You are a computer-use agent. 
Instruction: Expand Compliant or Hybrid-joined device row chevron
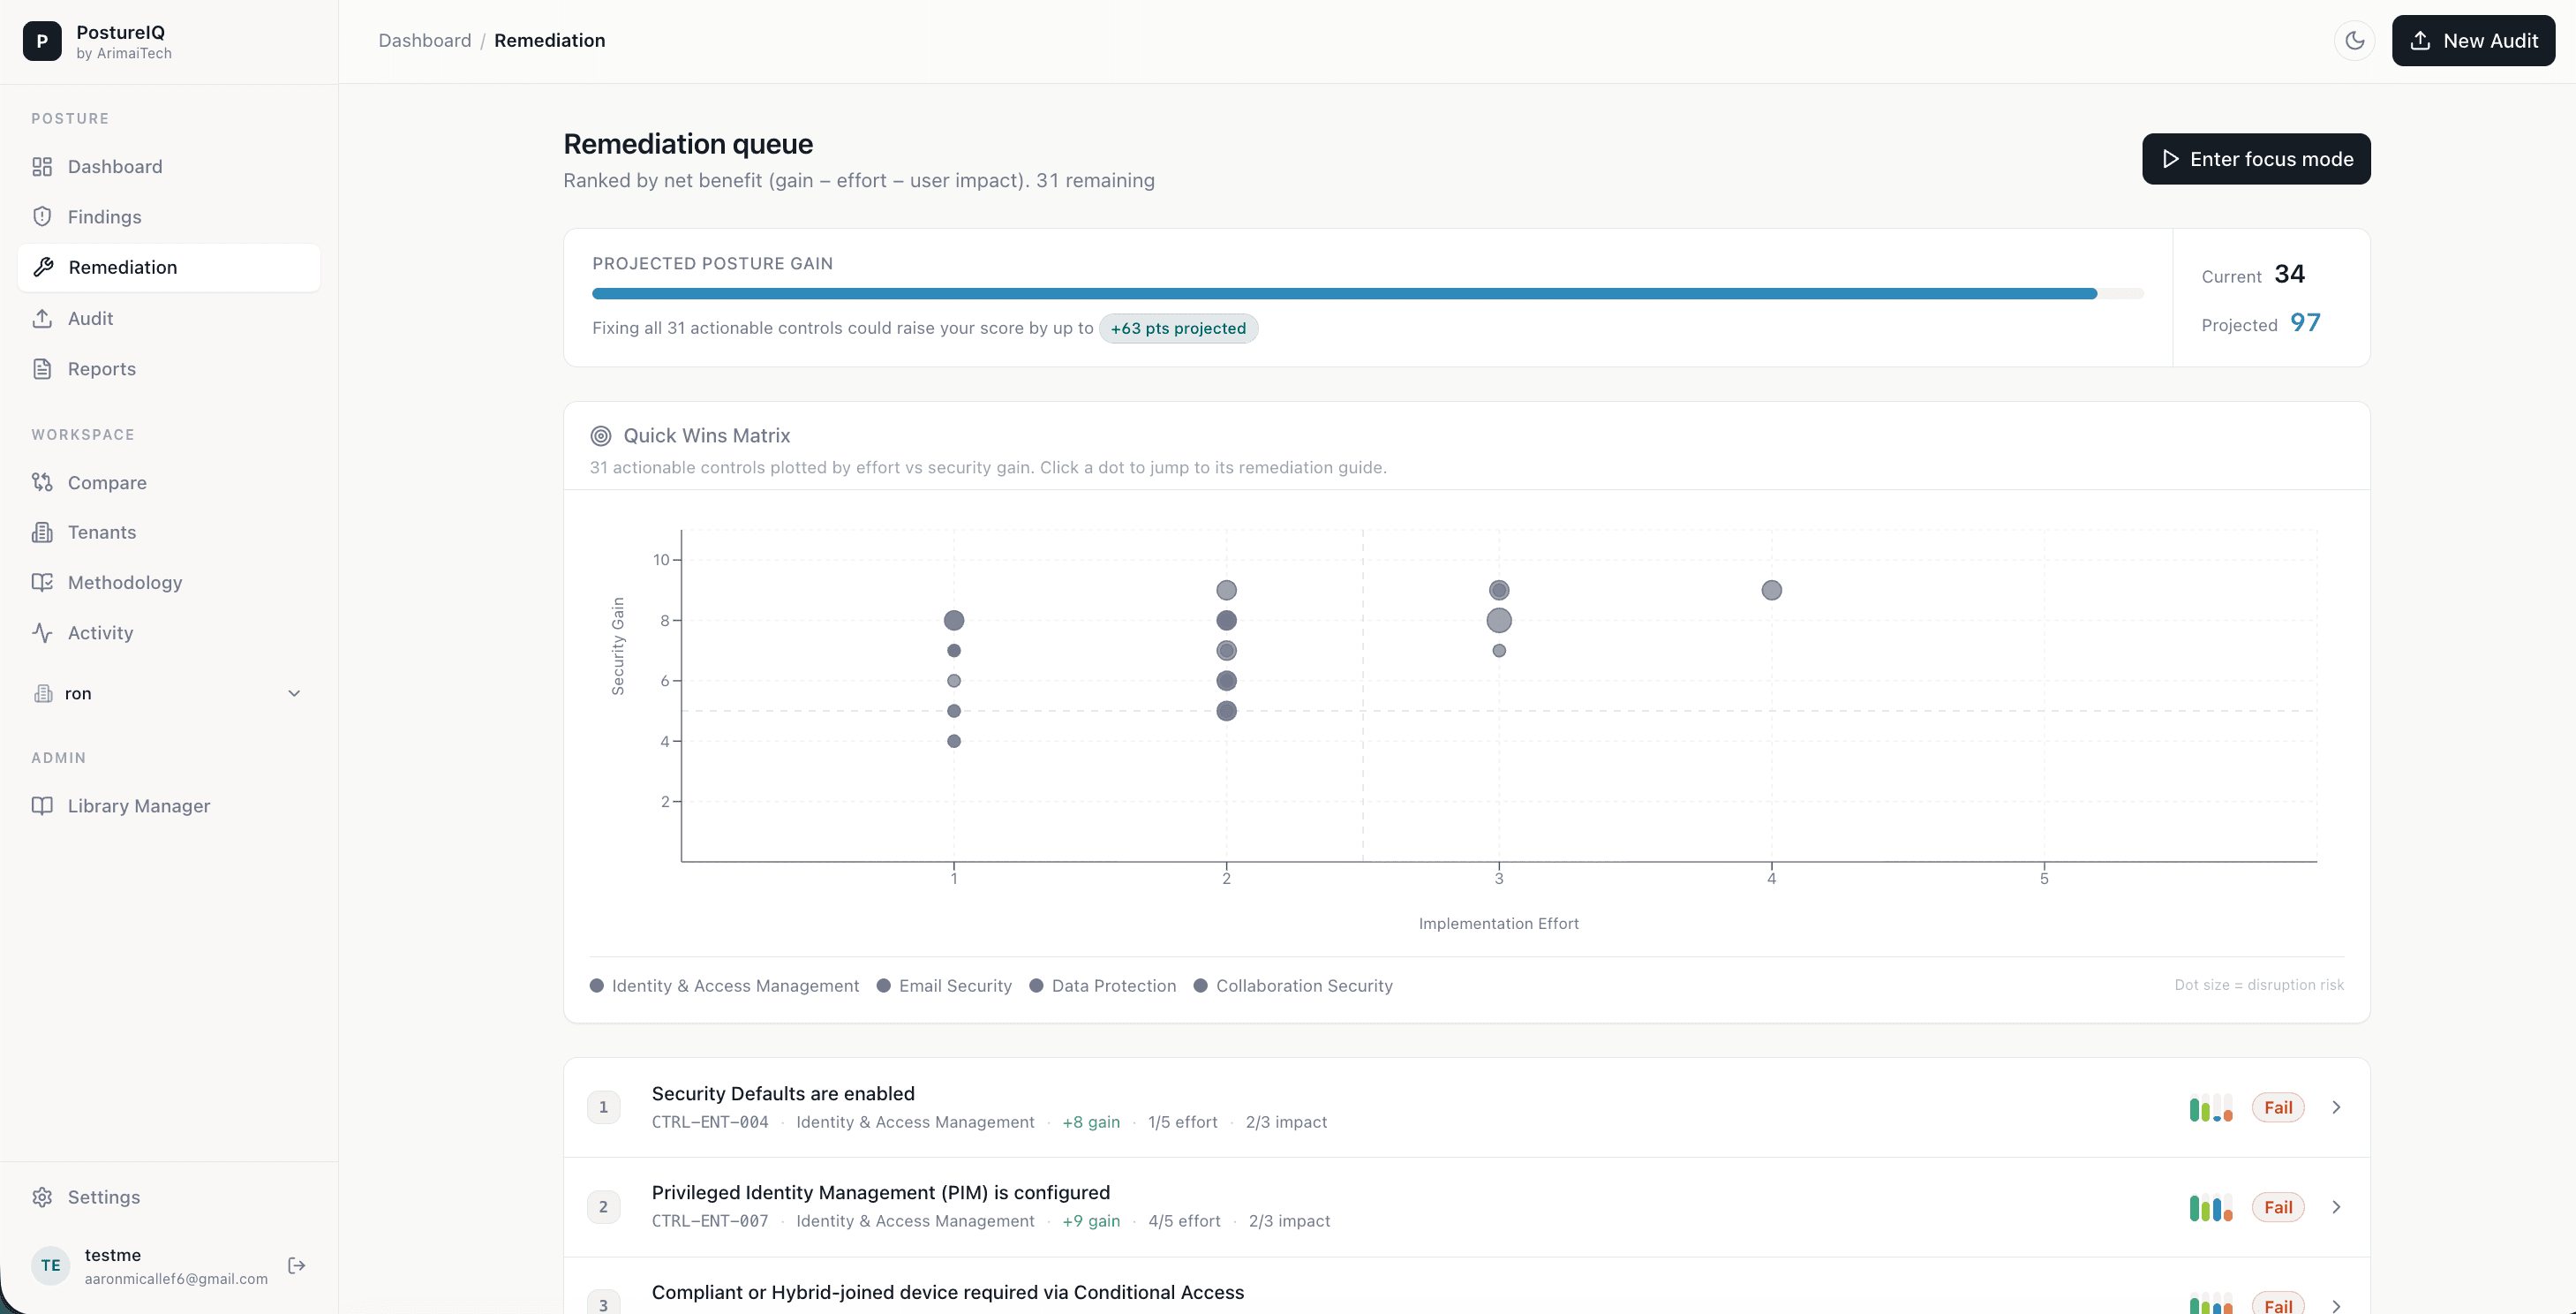coord(2336,1306)
